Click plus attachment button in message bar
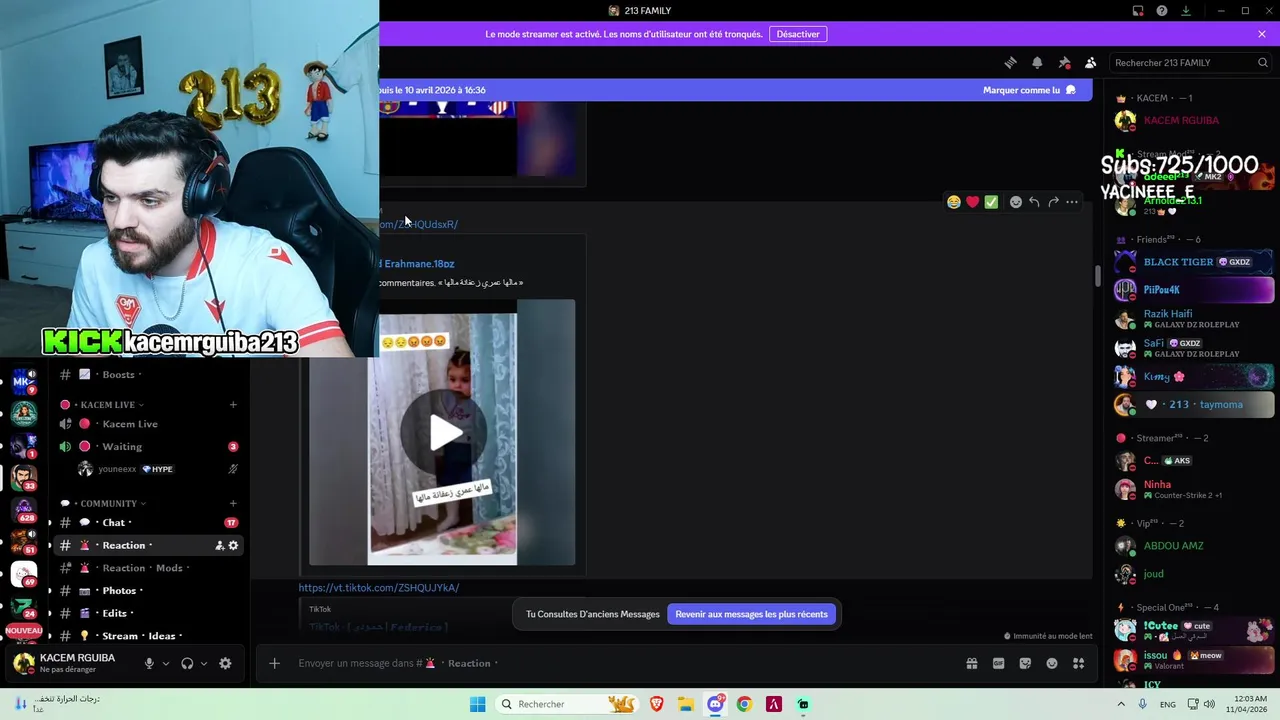 [274, 663]
